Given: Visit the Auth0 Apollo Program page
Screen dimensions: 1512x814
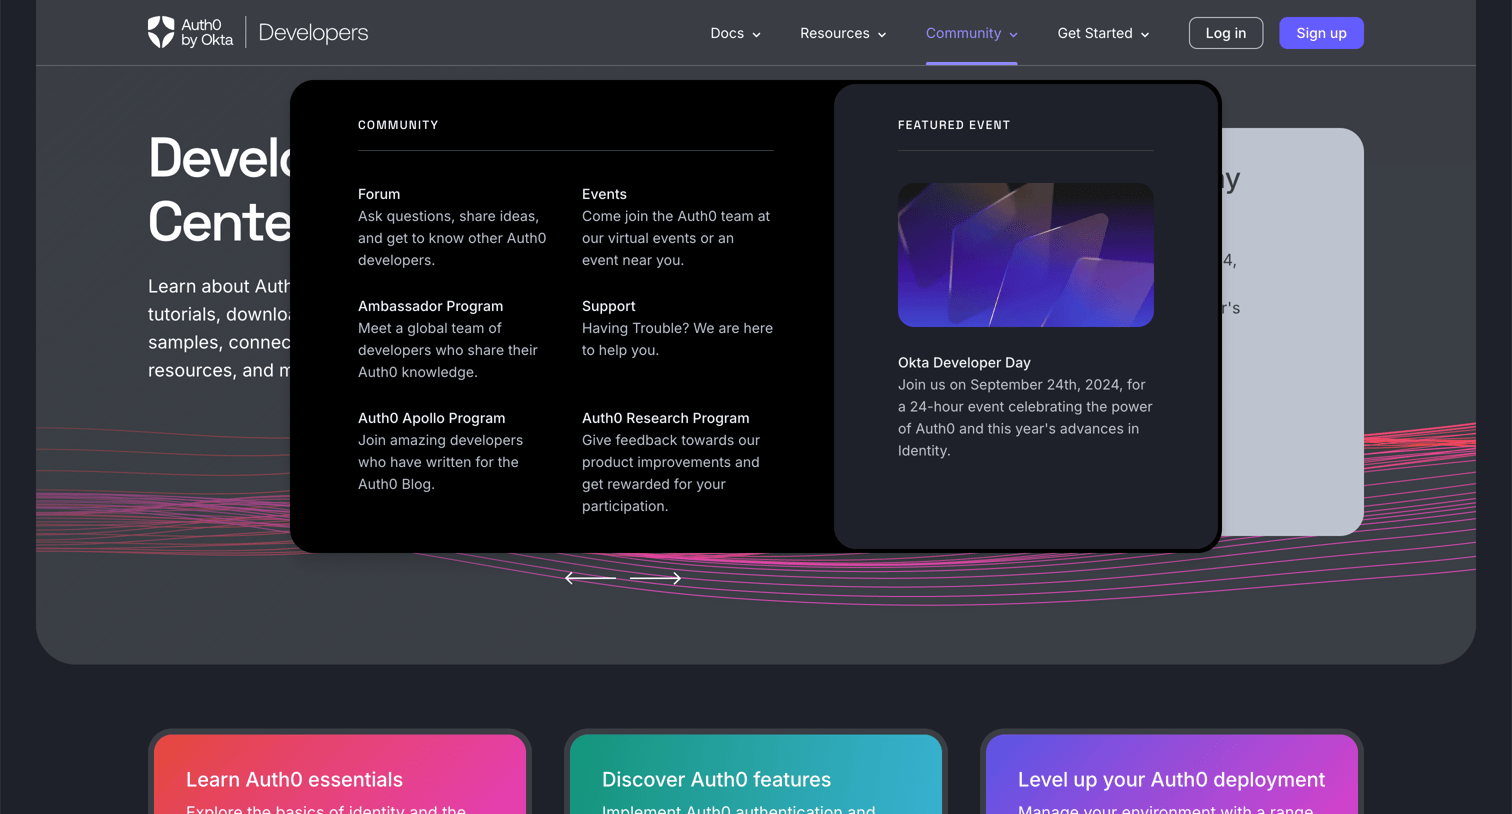Looking at the screenshot, I should pos(431,418).
